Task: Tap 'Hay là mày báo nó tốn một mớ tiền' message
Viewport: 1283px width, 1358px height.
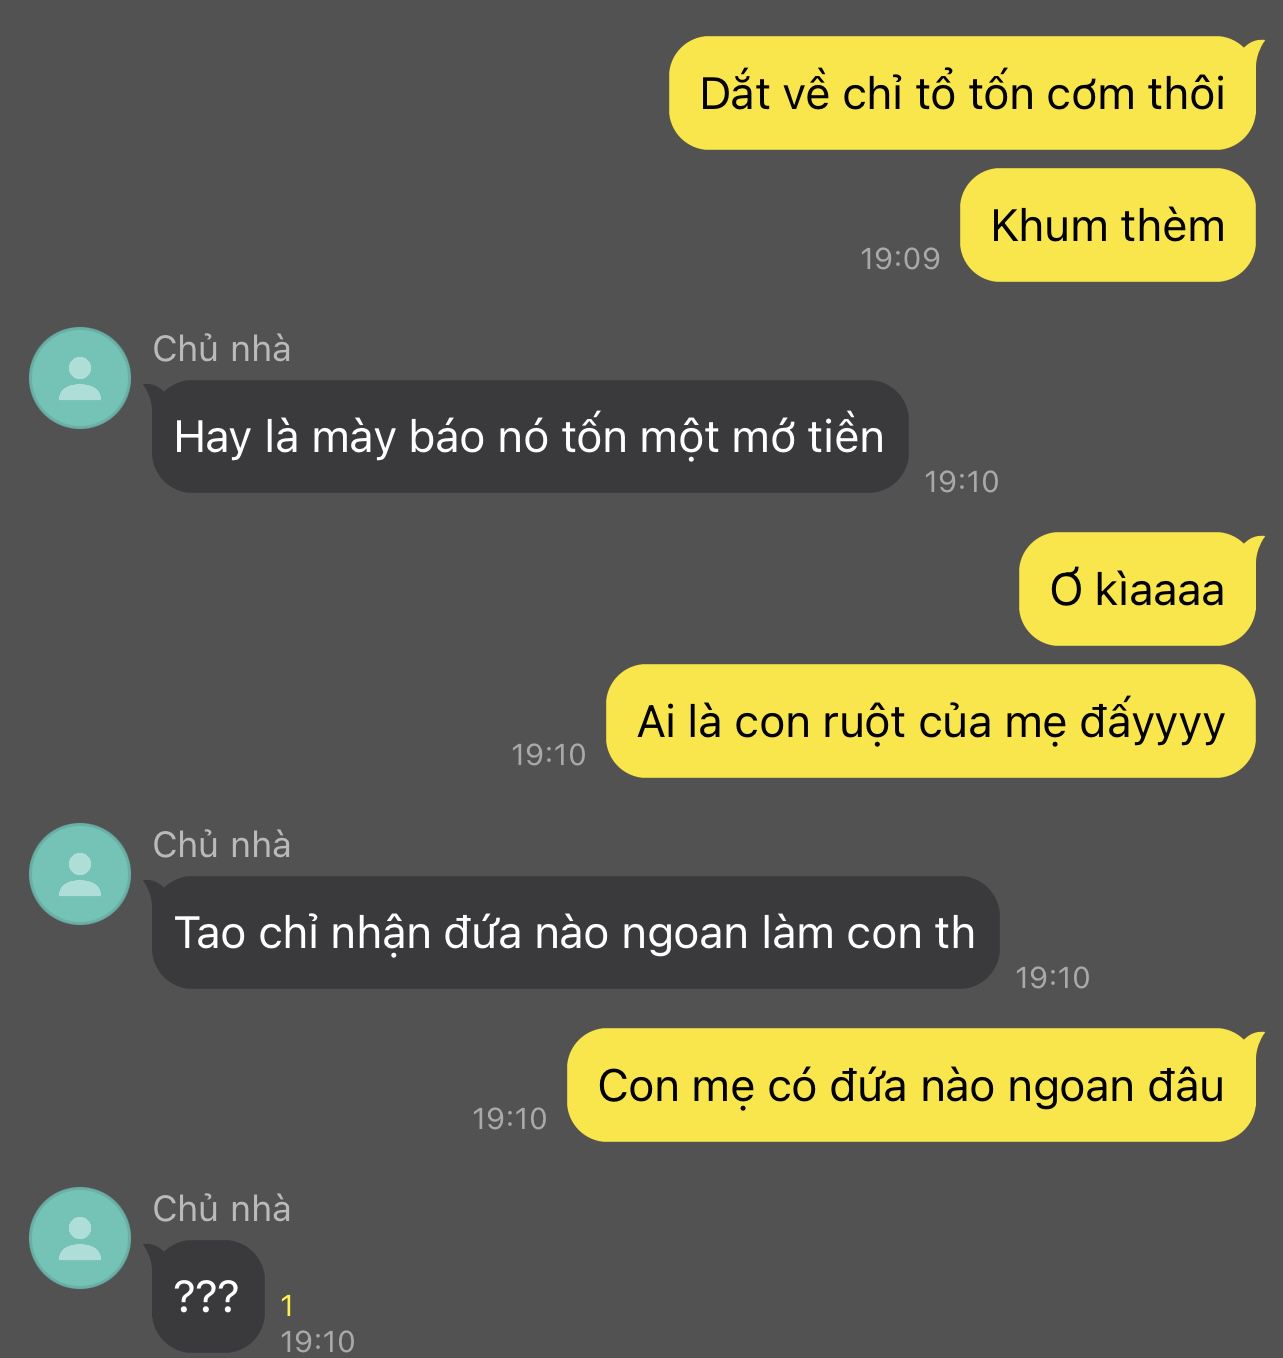Action: tap(529, 436)
